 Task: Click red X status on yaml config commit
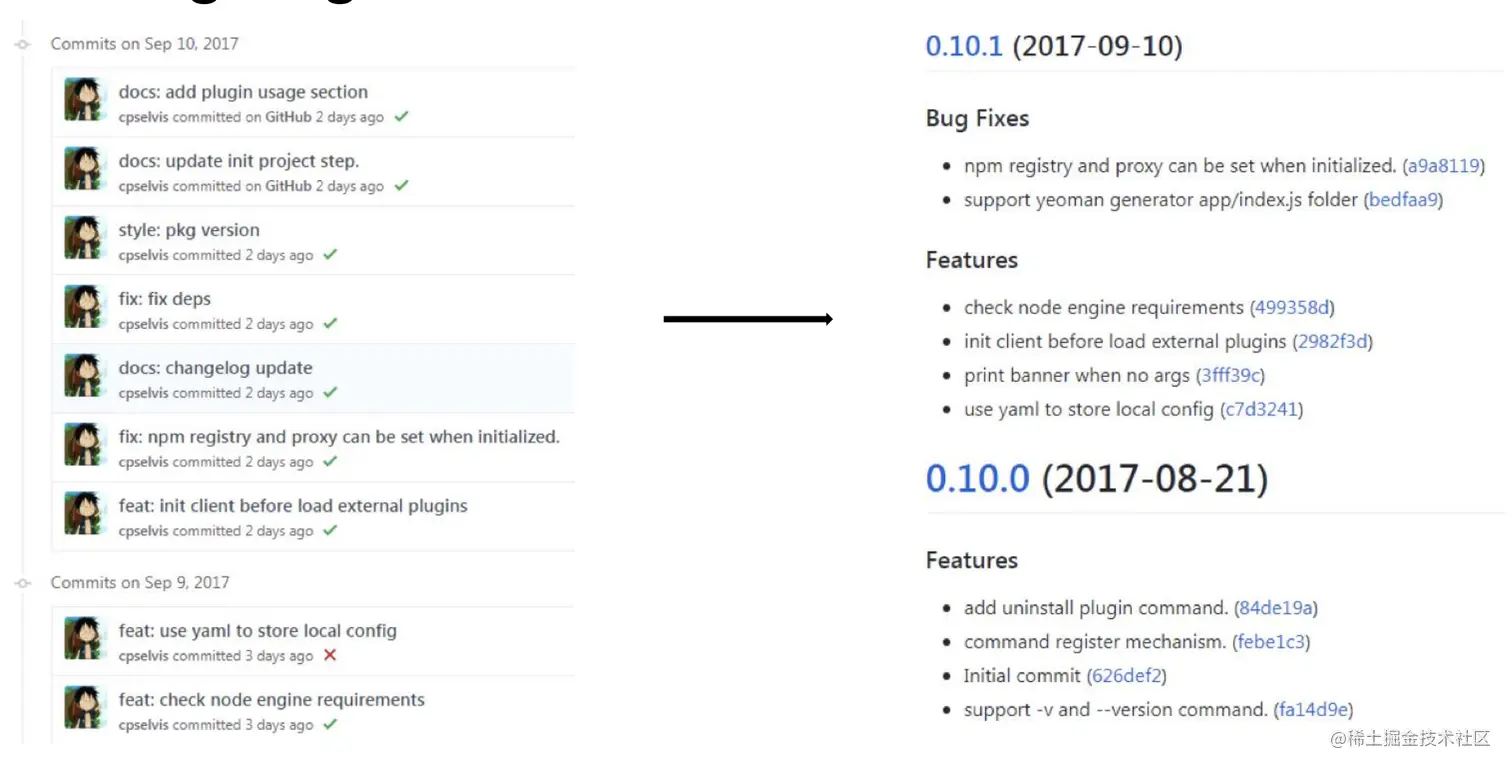(x=330, y=656)
